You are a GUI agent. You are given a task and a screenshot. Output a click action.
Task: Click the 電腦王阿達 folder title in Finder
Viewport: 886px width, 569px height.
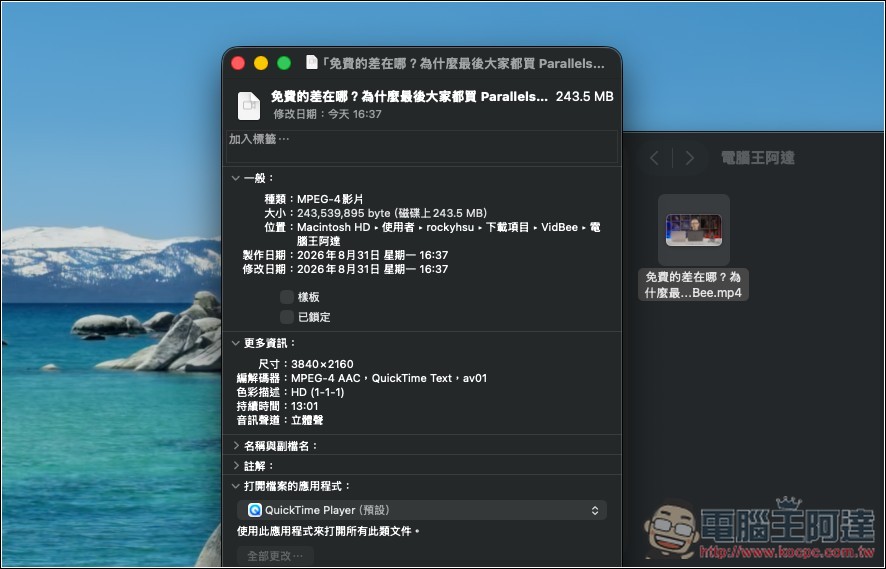(x=758, y=158)
